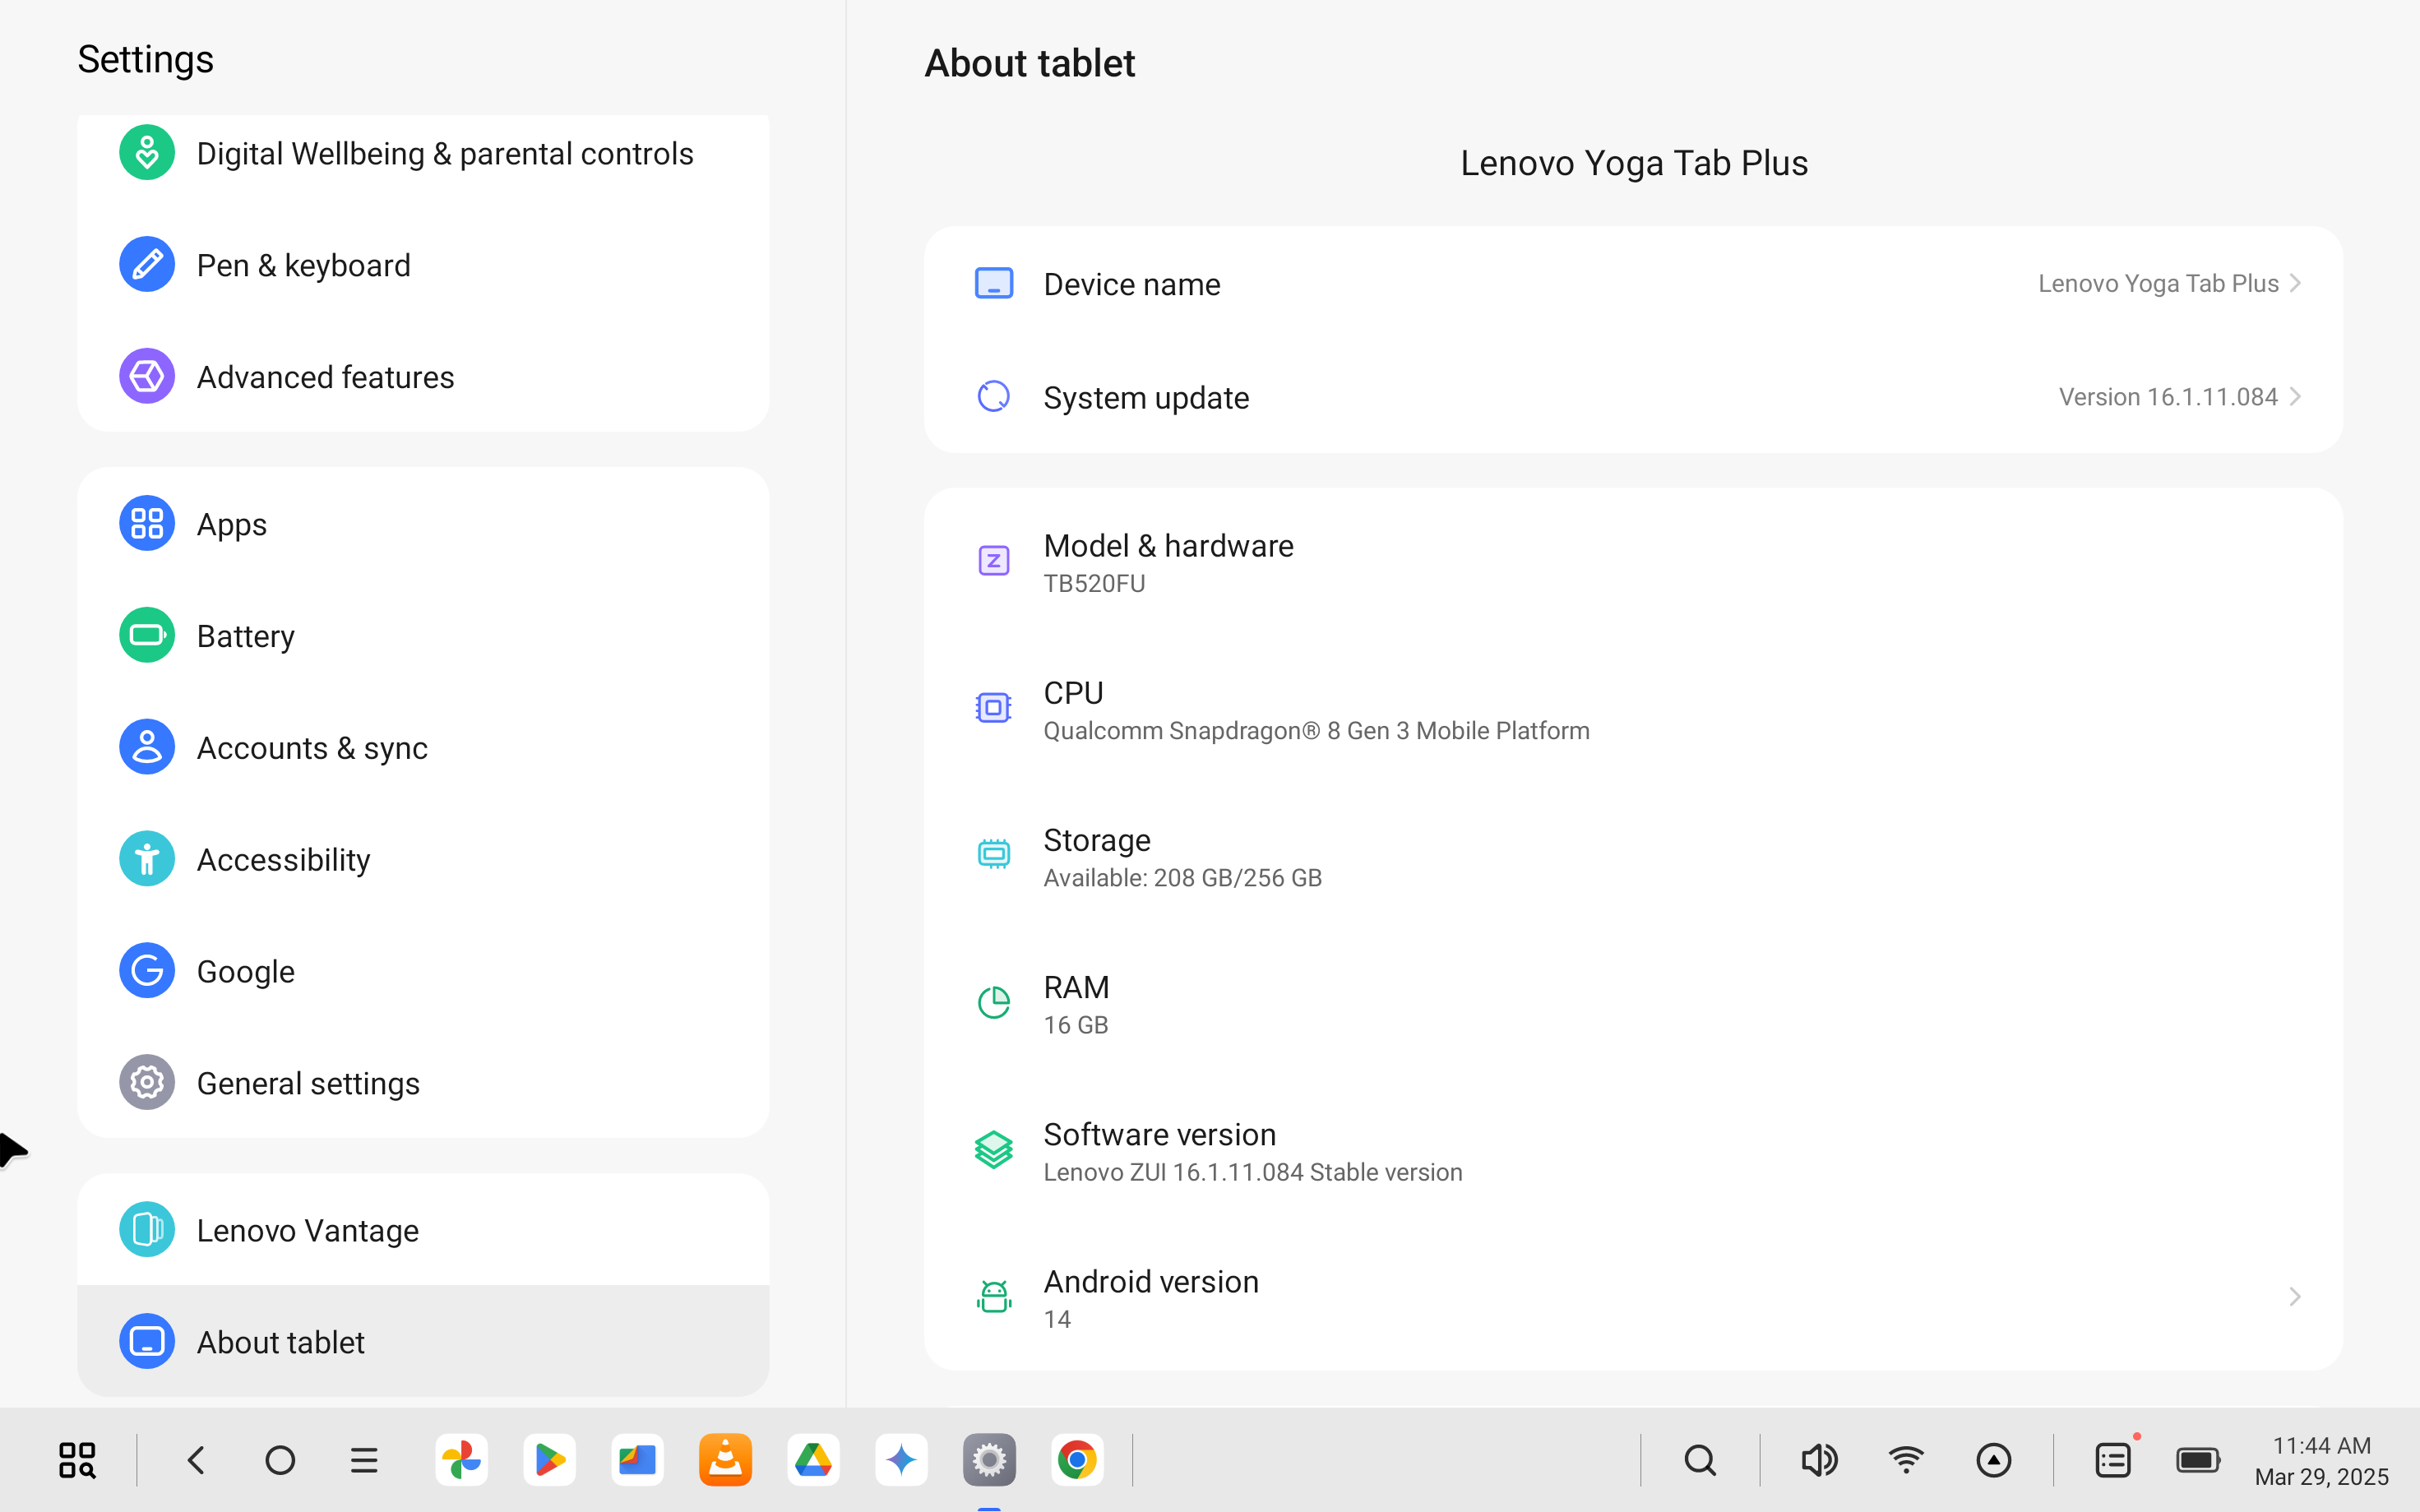Open app drawer search icon in taskbar
This screenshot has height=1512, width=2420.
(x=77, y=1460)
